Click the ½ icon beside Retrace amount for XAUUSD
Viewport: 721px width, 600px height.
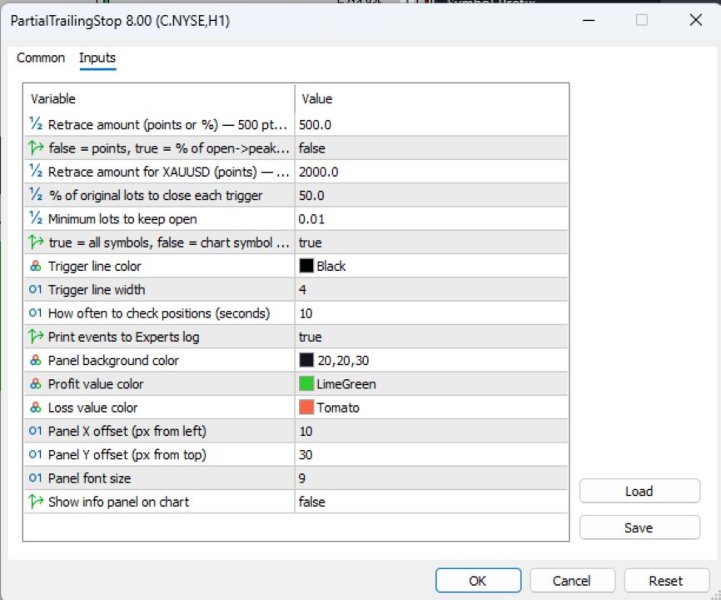(x=35, y=171)
